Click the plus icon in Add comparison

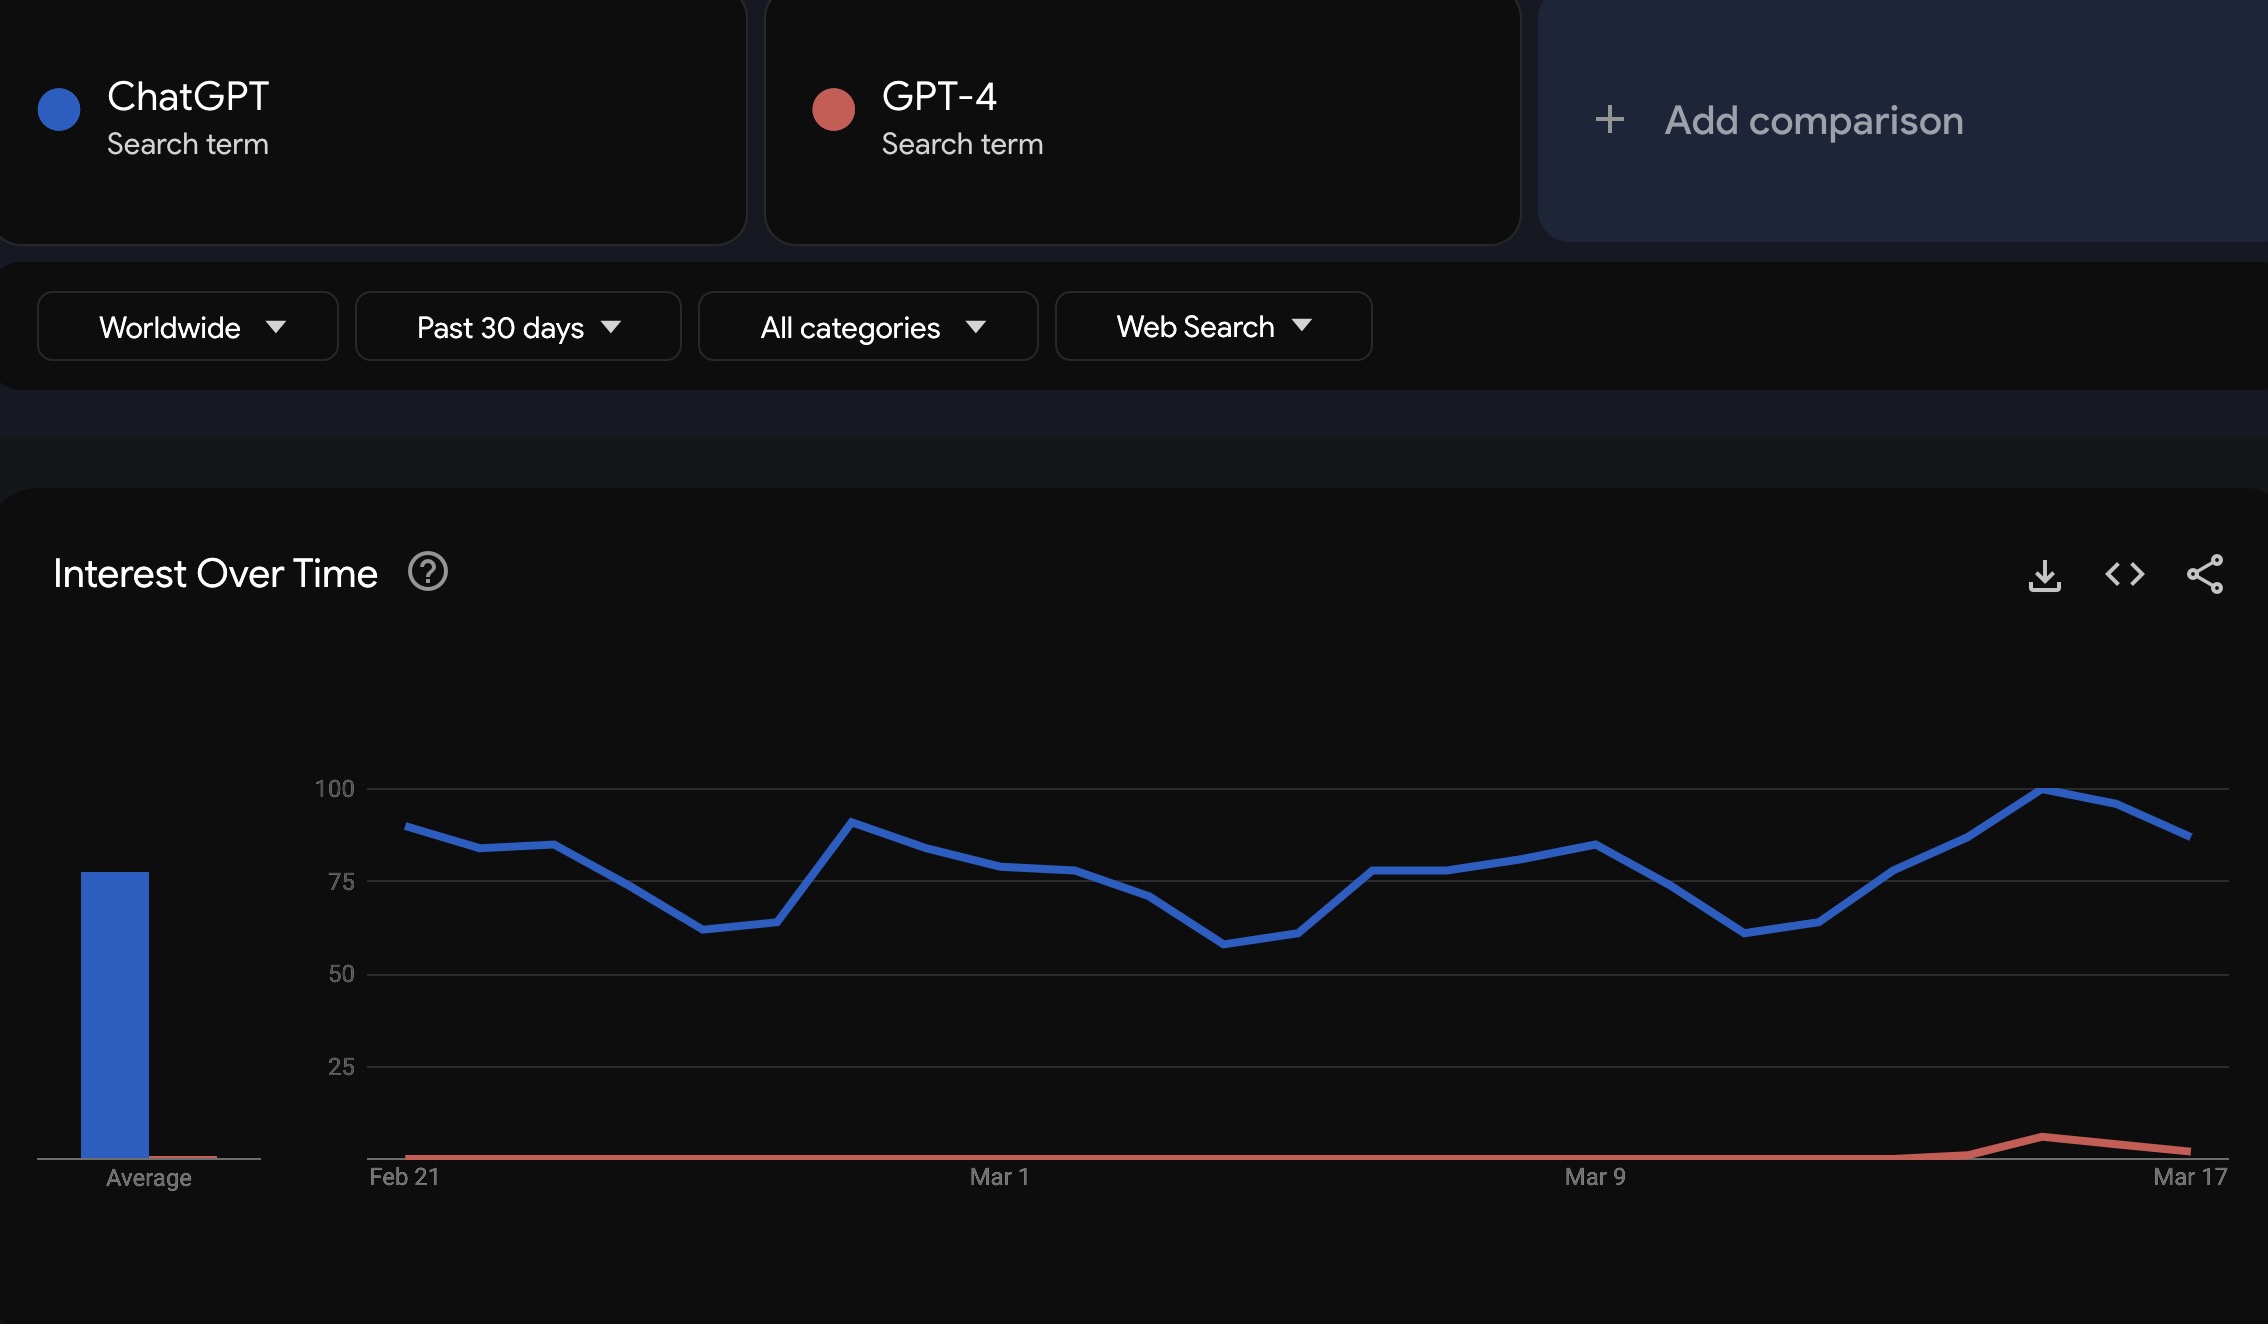click(x=1609, y=120)
